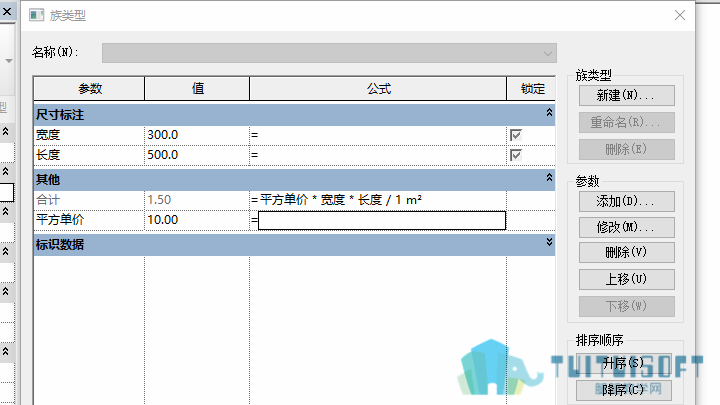Select the 长度 parameter name
The height and width of the screenshot is (405, 720).
pos(89,155)
